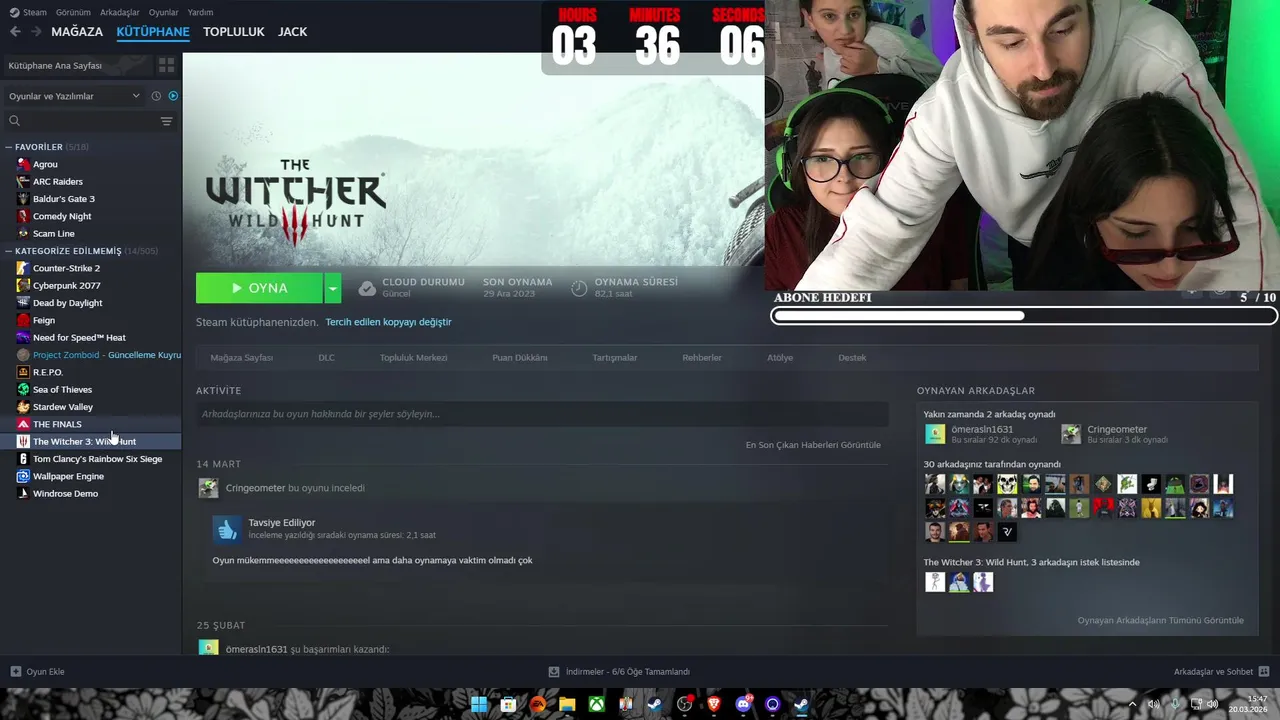Click Oyun Ekle add game button

pyautogui.click(x=37, y=672)
